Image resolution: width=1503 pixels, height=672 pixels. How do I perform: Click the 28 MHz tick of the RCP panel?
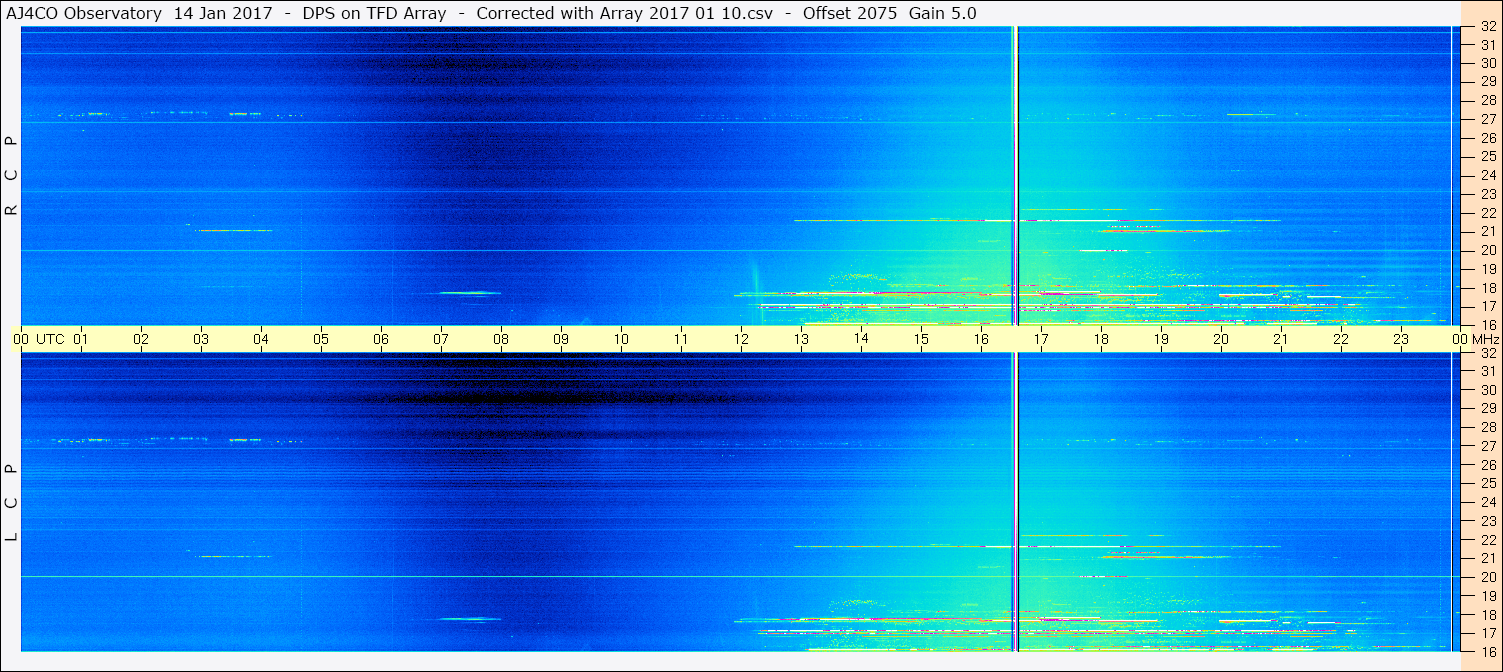(x=1488, y=100)
